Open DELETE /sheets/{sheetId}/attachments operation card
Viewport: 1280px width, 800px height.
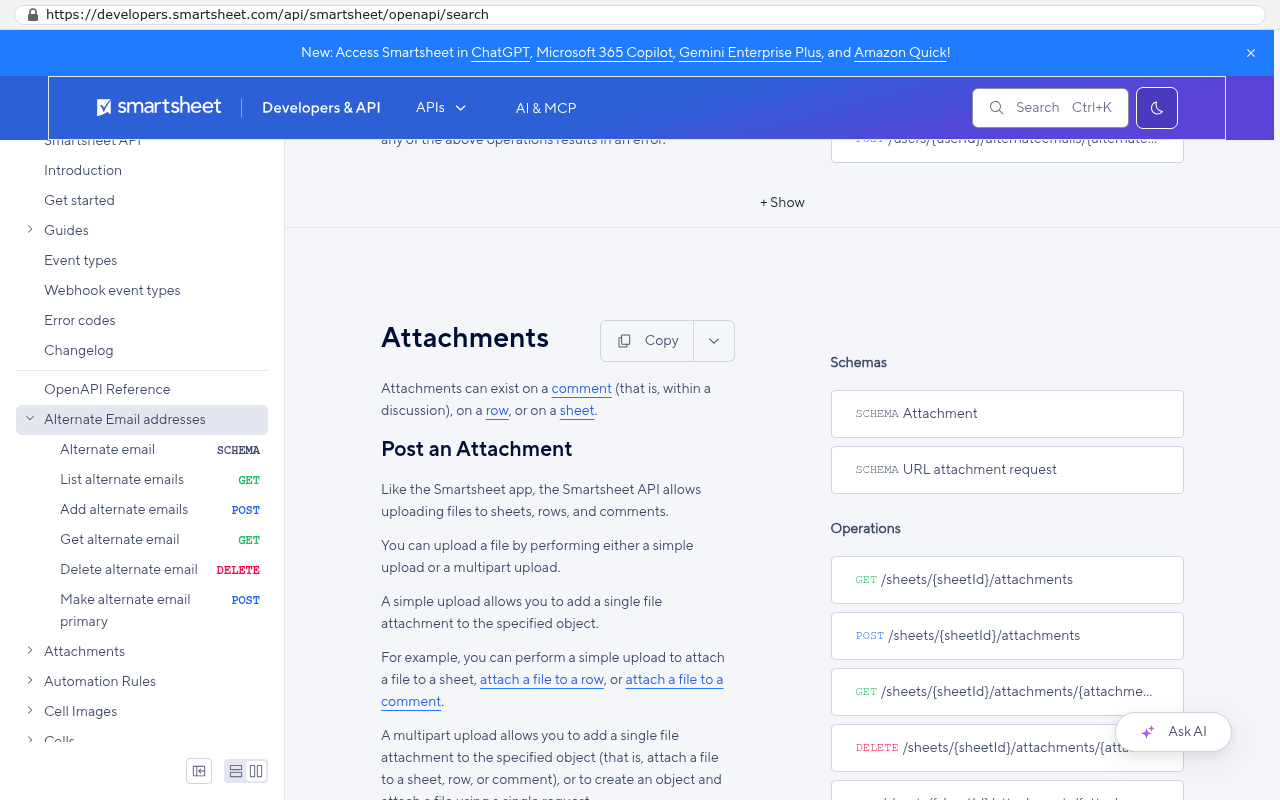point(1007,748)
